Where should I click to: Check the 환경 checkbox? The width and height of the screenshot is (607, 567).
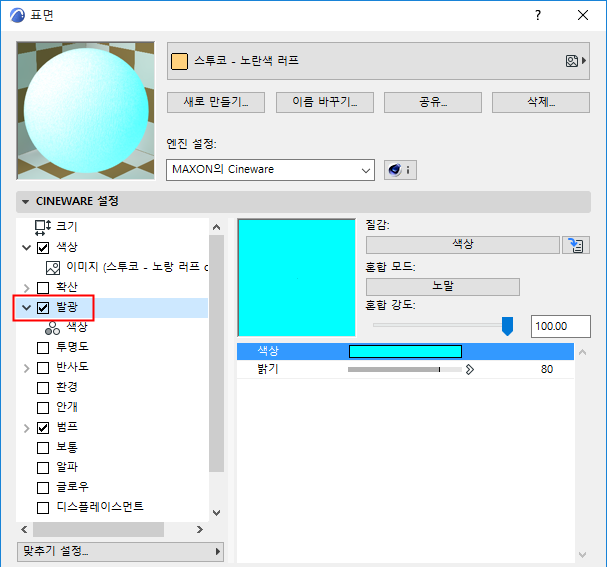coord(43,388)
